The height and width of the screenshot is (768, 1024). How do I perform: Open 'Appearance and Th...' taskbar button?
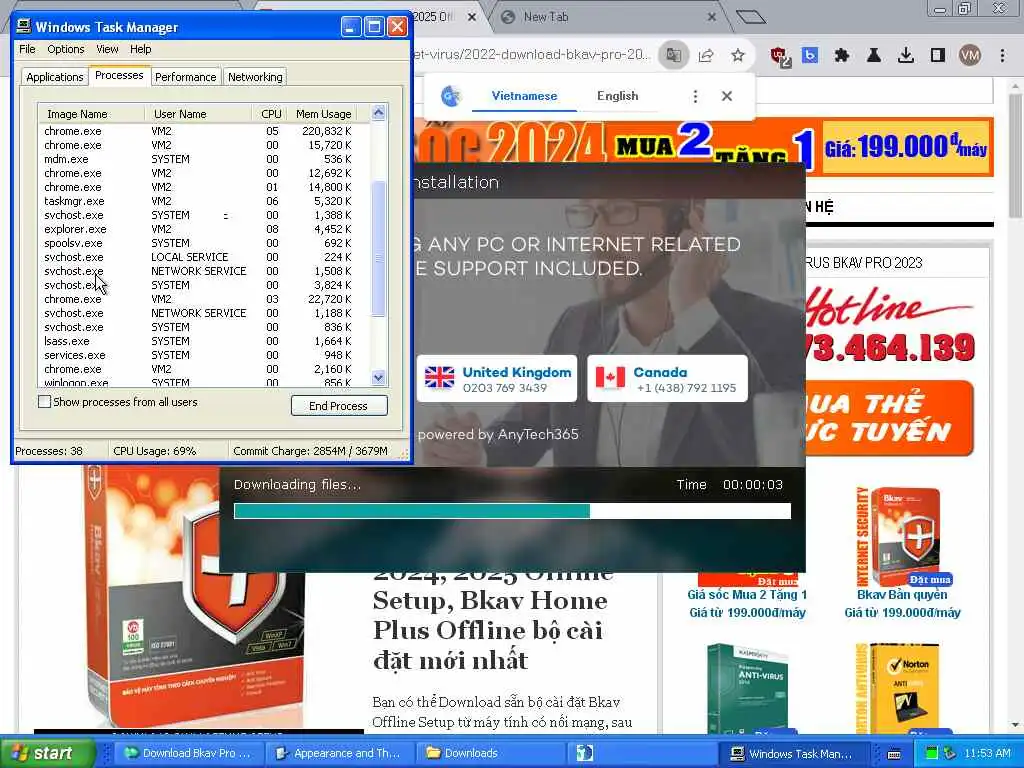coord(341,753)
